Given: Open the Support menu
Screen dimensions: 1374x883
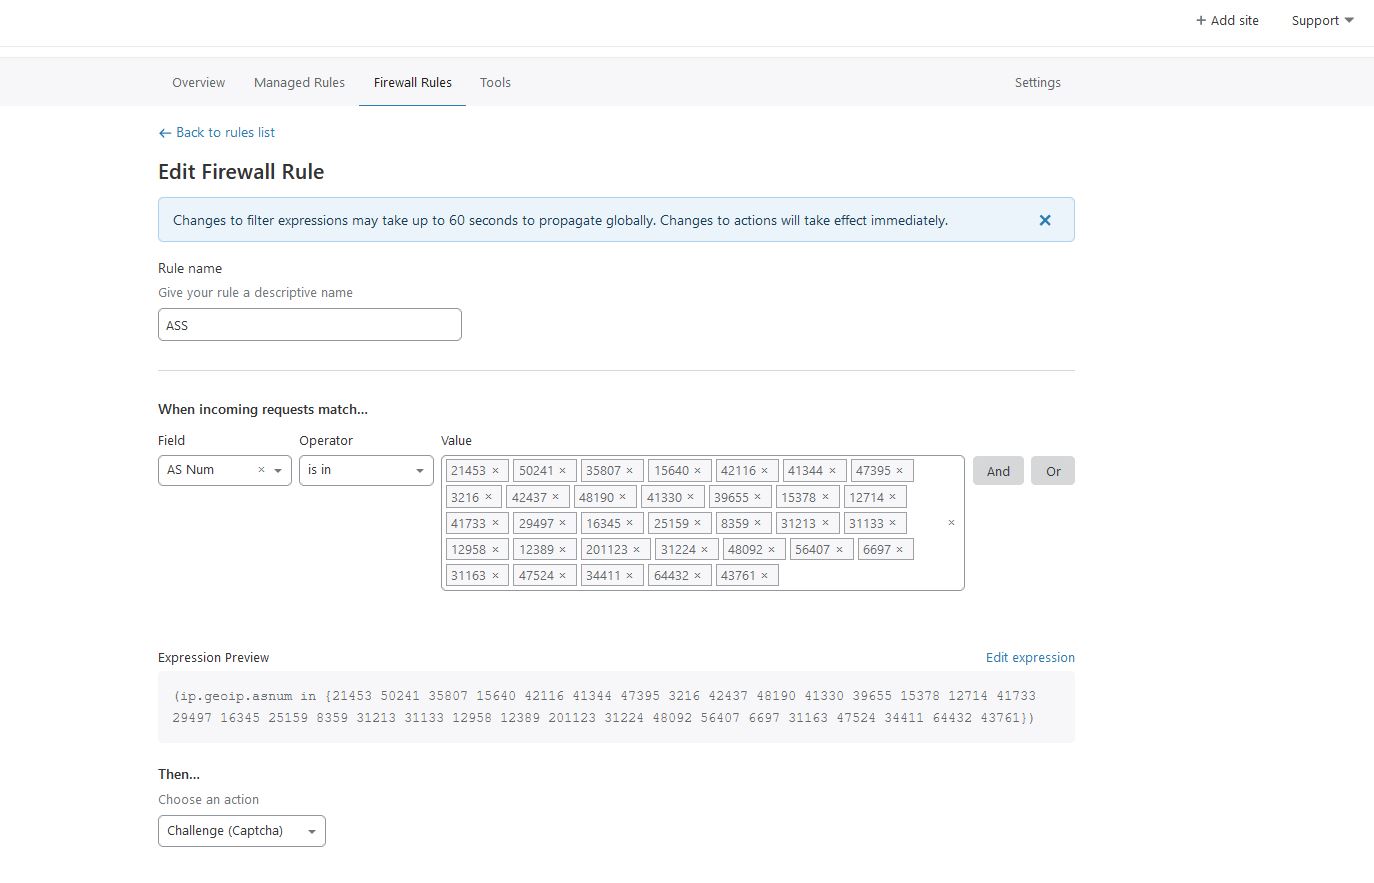Looking at the screenshot, I should (1321, 20).
